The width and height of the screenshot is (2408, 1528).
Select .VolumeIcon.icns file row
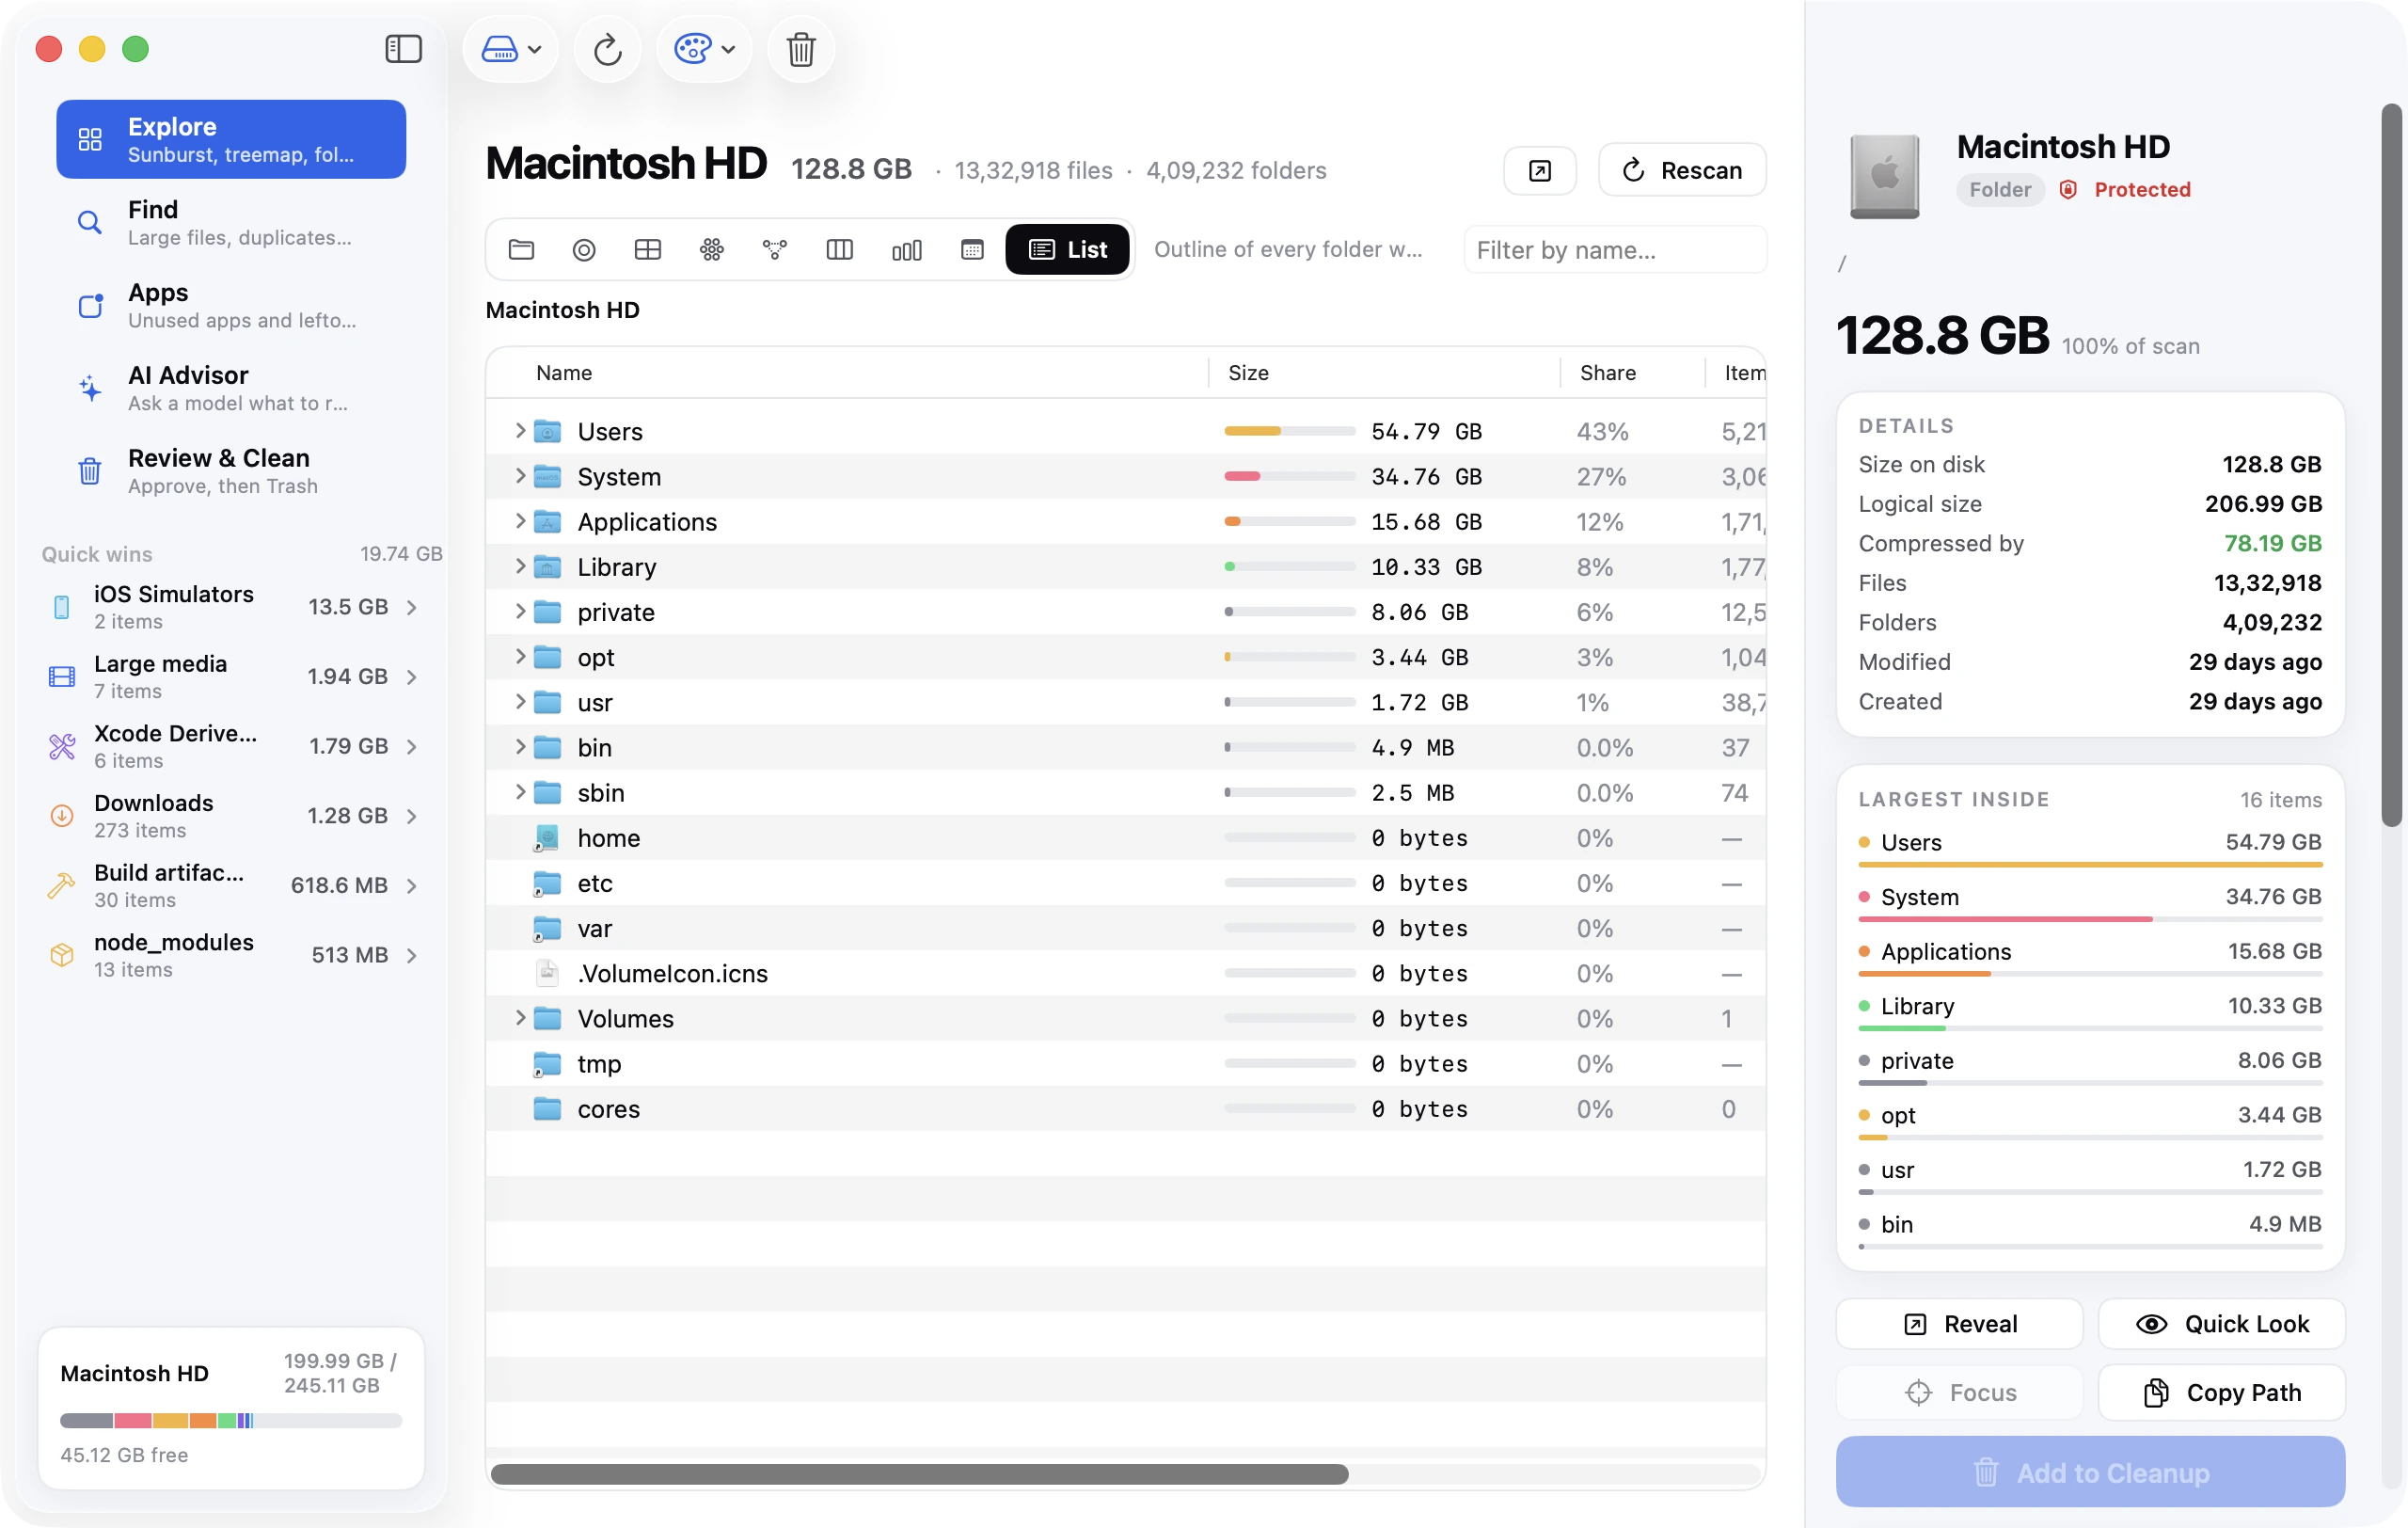pyautogui.click(x=1126, y=973)
